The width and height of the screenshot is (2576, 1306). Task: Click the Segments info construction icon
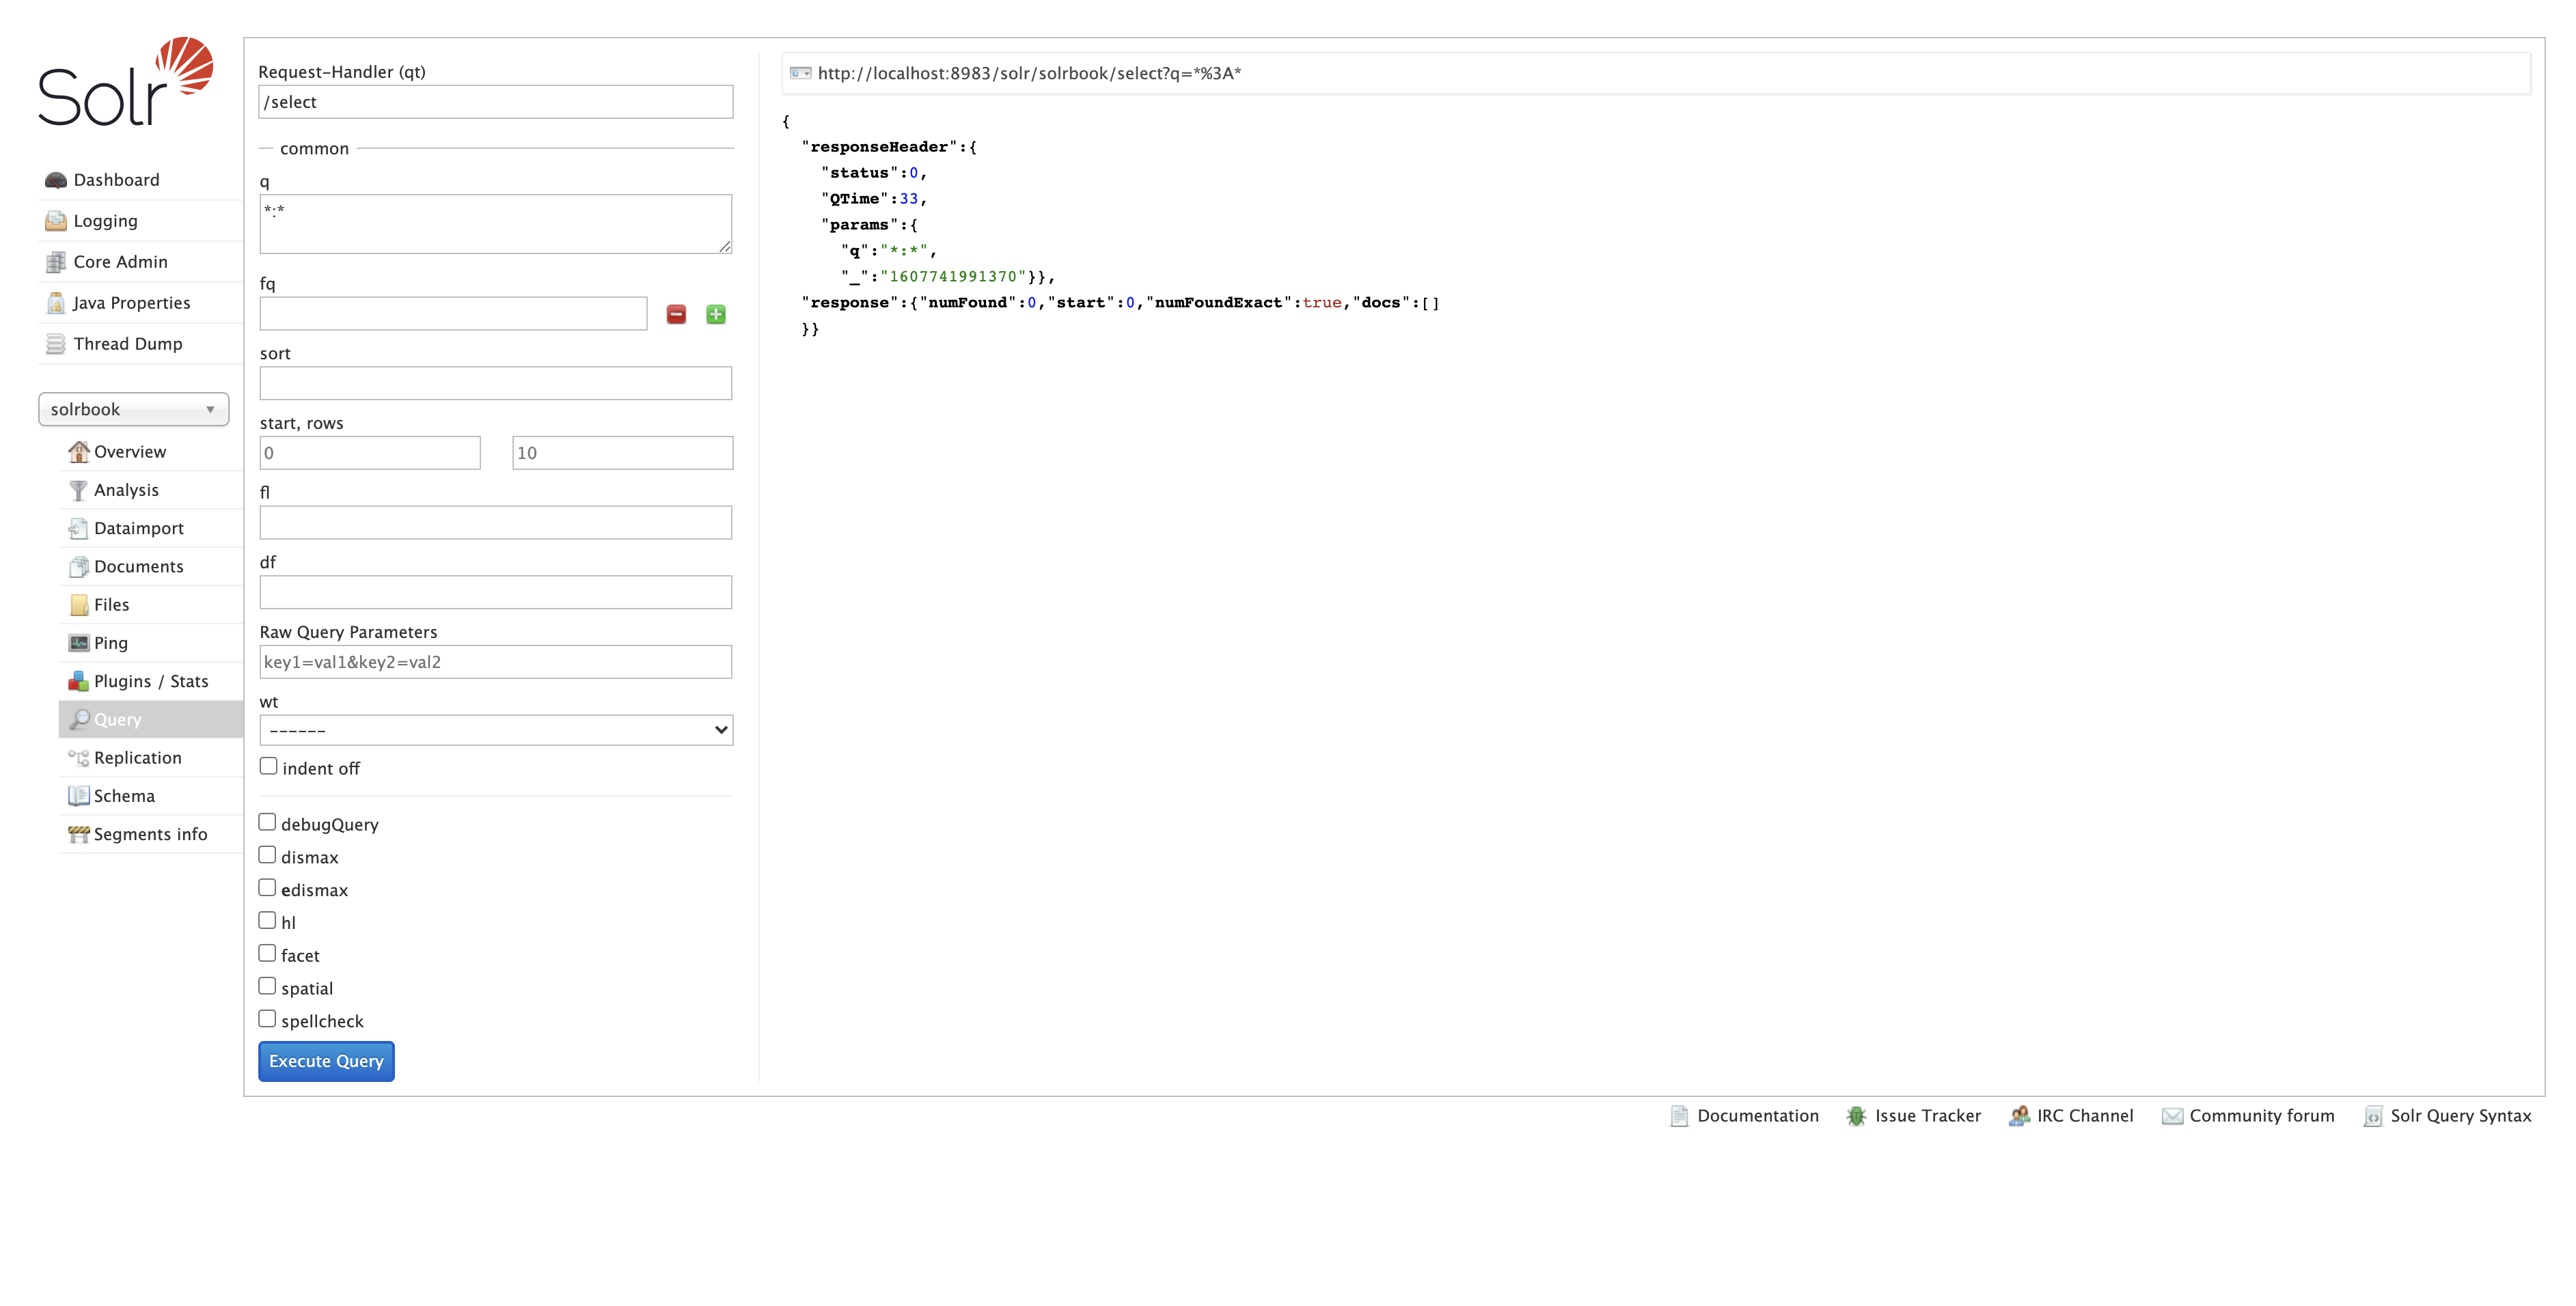(x=78, y=834)
